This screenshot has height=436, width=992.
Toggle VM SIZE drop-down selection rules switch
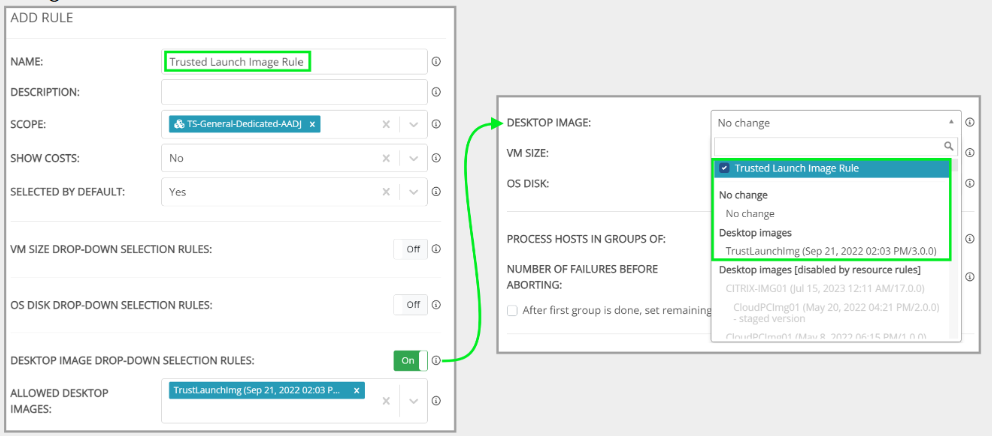click(x=410, y=249)
